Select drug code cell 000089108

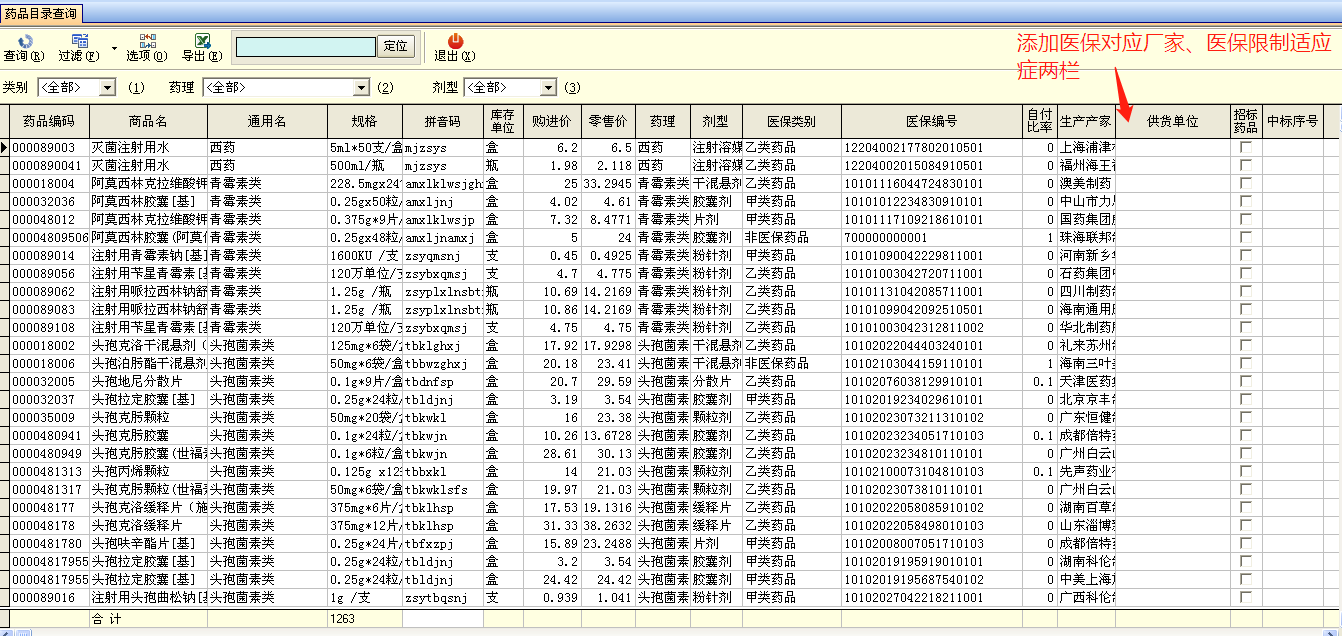pos(49,327)
